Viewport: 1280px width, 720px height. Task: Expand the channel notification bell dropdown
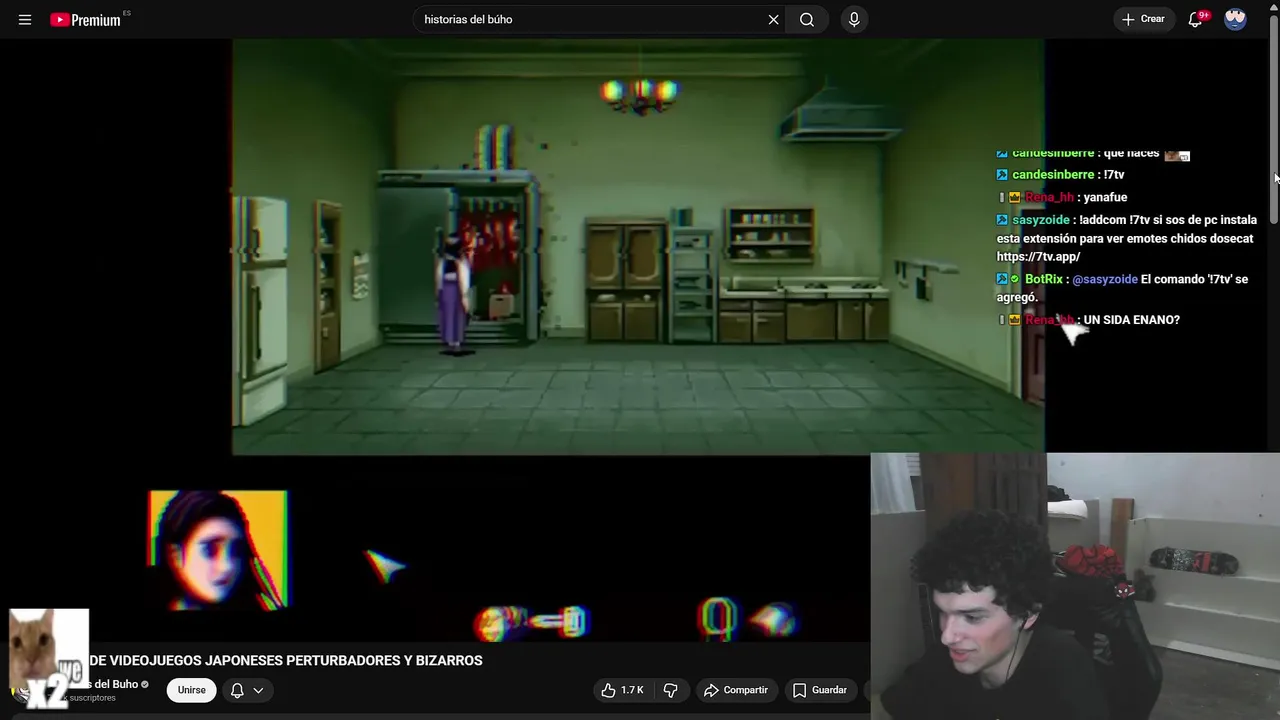click(x=247, y=690)
